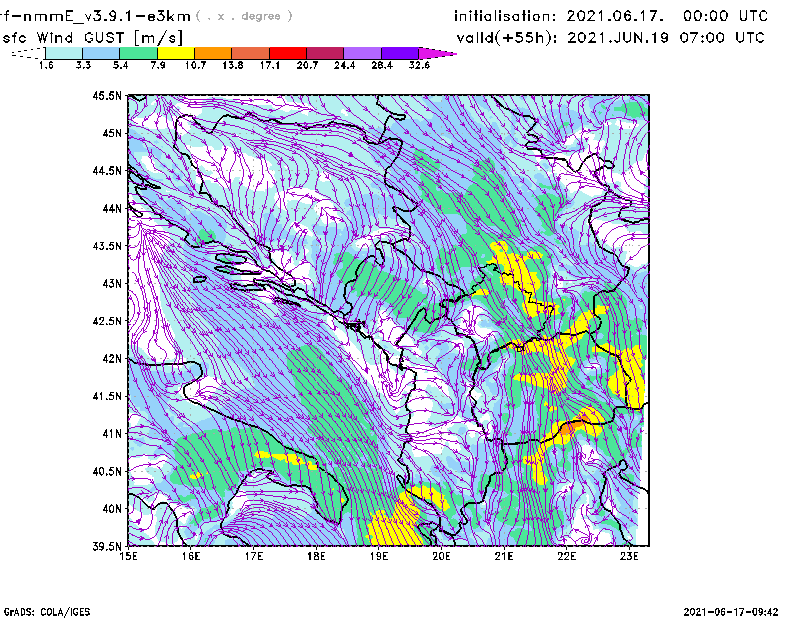The height and width of the screenshot is (618, 800).
Task: Click the light purple swatch after 24.4
Action: point(362,53)
